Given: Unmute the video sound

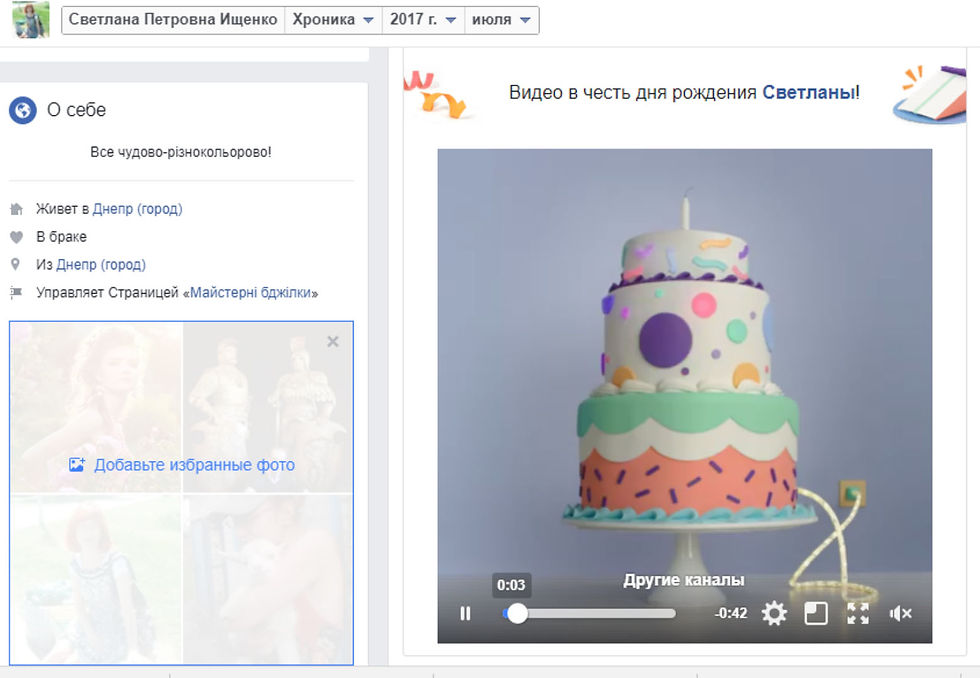Looking at the screenshot, I should coord(900,614).
